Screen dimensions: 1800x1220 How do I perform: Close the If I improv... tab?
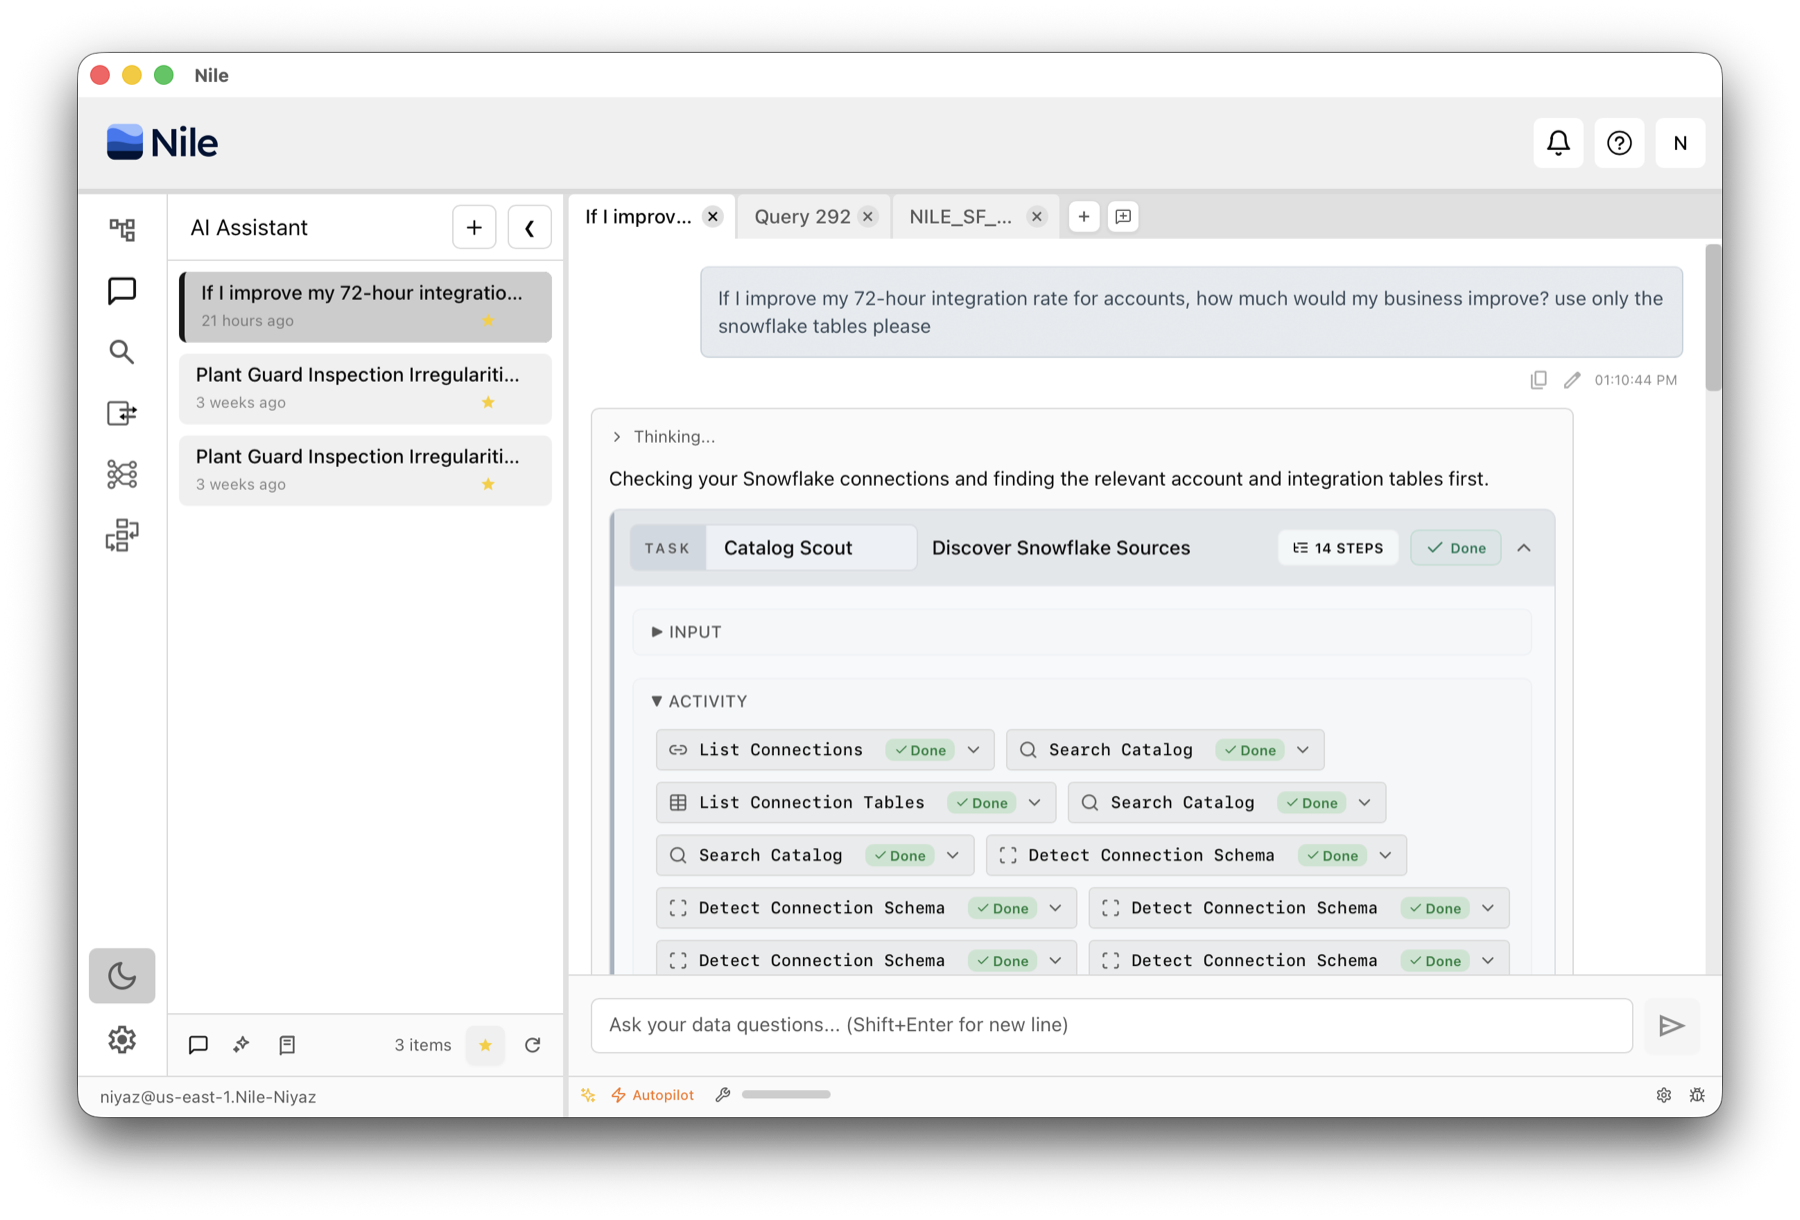(x=713, y=217)
